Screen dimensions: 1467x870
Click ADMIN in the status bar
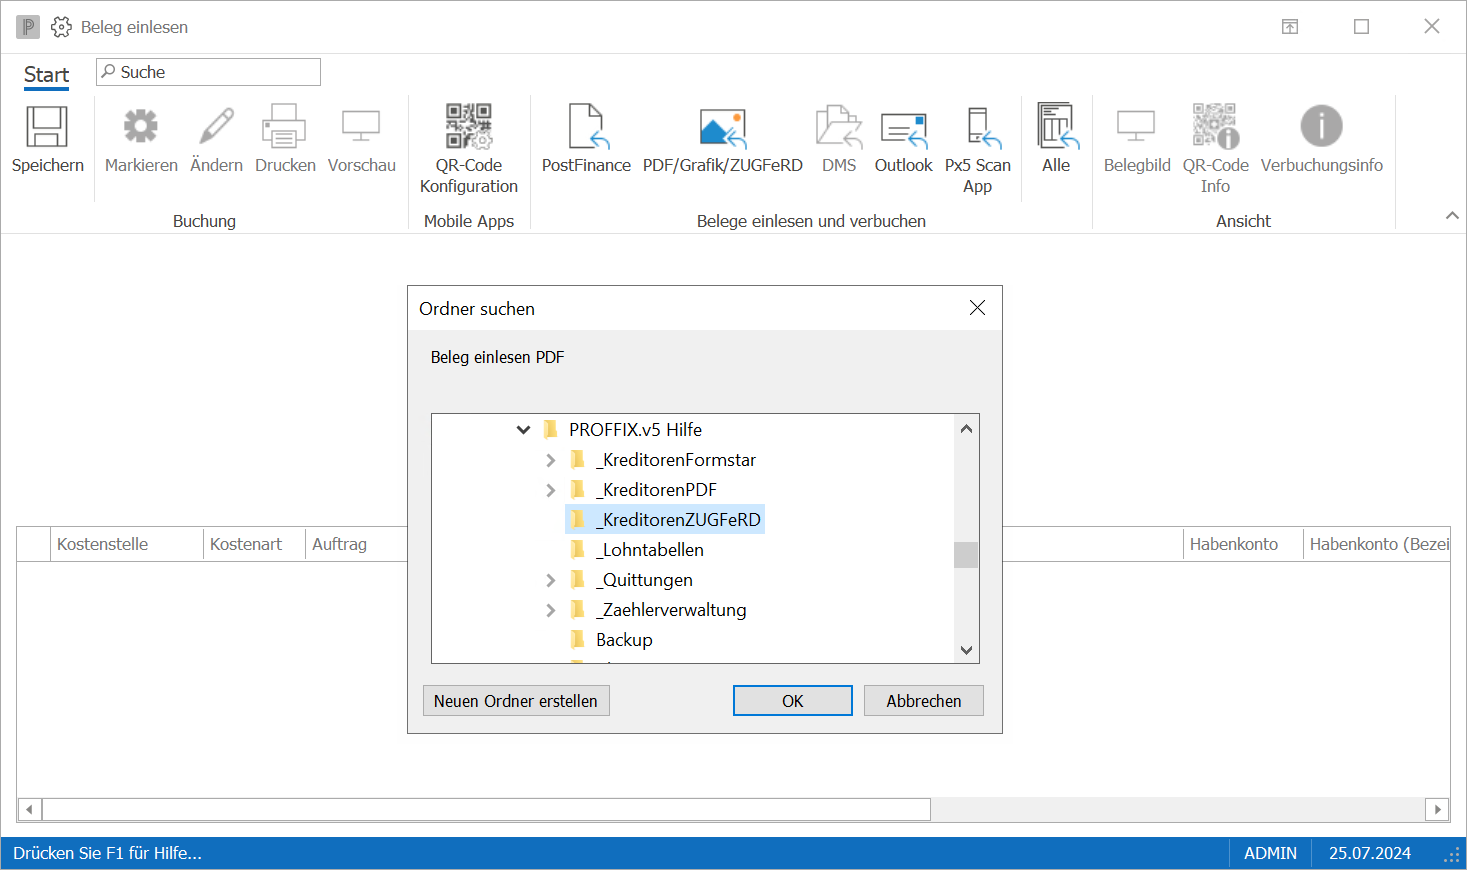coord(1270,853)
